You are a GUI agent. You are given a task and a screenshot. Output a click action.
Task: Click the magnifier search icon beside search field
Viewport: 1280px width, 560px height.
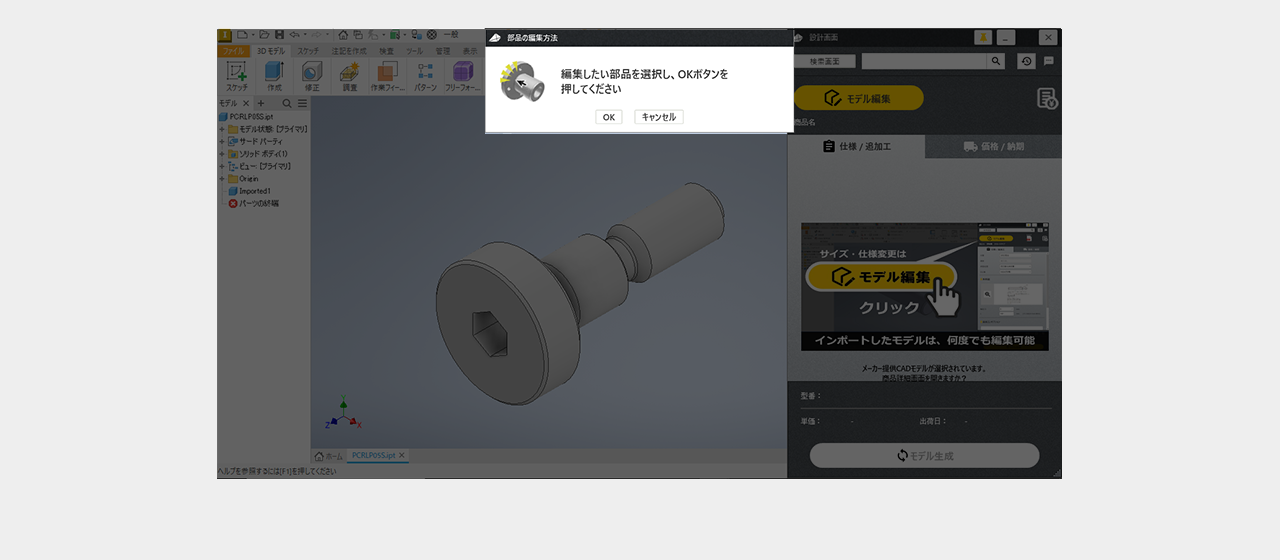pyautogui.click(x=996, y=61)
